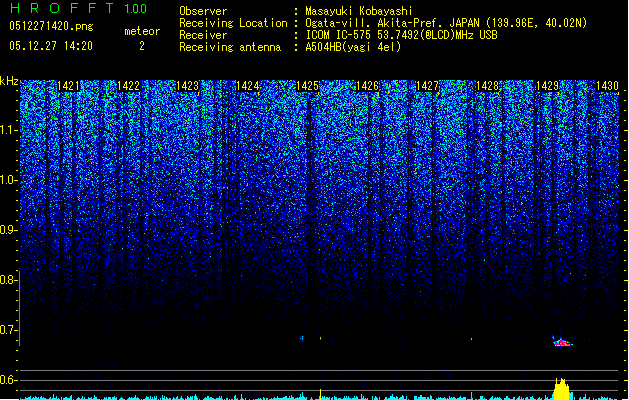Click the faint echo blip below 1425
Screen dimensions: 629x400
[301, 338]
